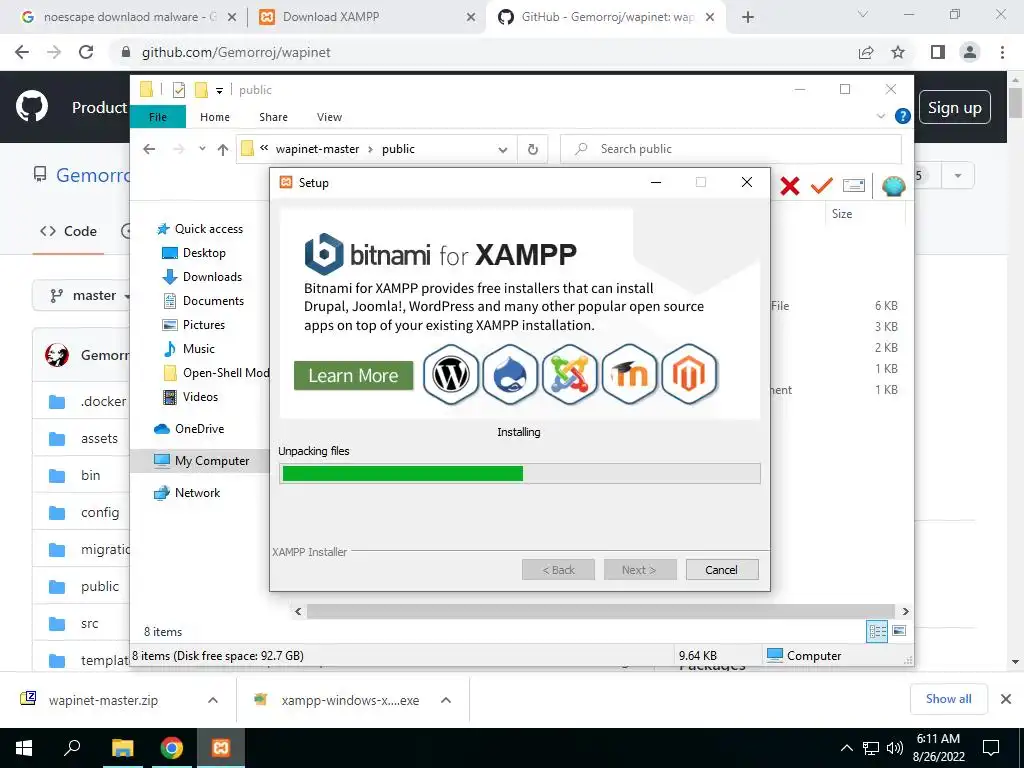The width and height of the screenshot is (1024, 768).
Task: Switch Explorer to large icons view
Action: tap(899, 631)
